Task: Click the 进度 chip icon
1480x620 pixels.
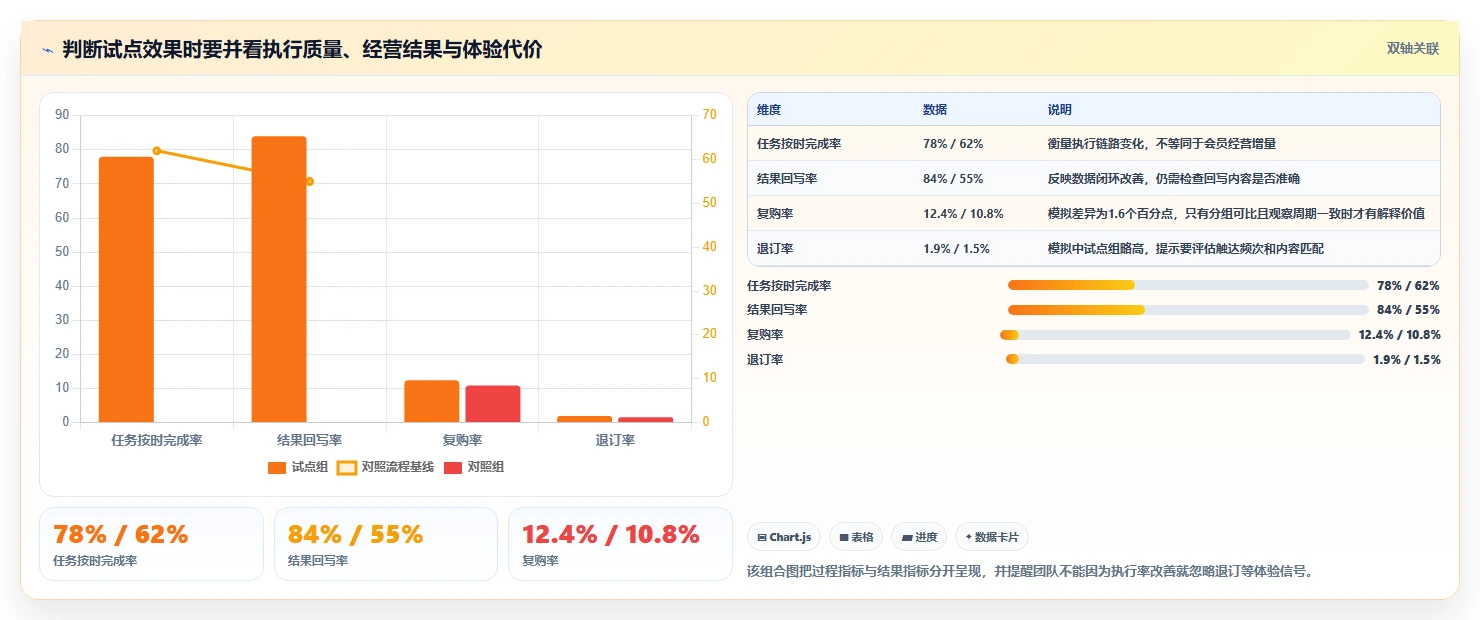Action: (x=906, y=538)
